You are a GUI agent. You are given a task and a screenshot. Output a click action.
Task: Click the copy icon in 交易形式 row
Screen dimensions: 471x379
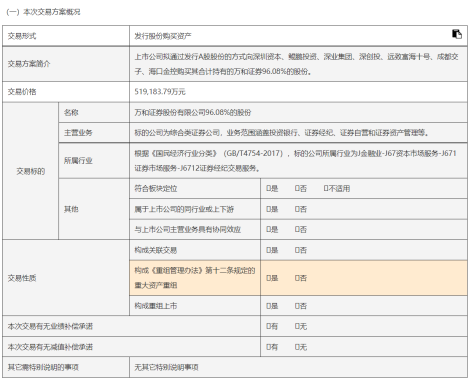(457, 34)
